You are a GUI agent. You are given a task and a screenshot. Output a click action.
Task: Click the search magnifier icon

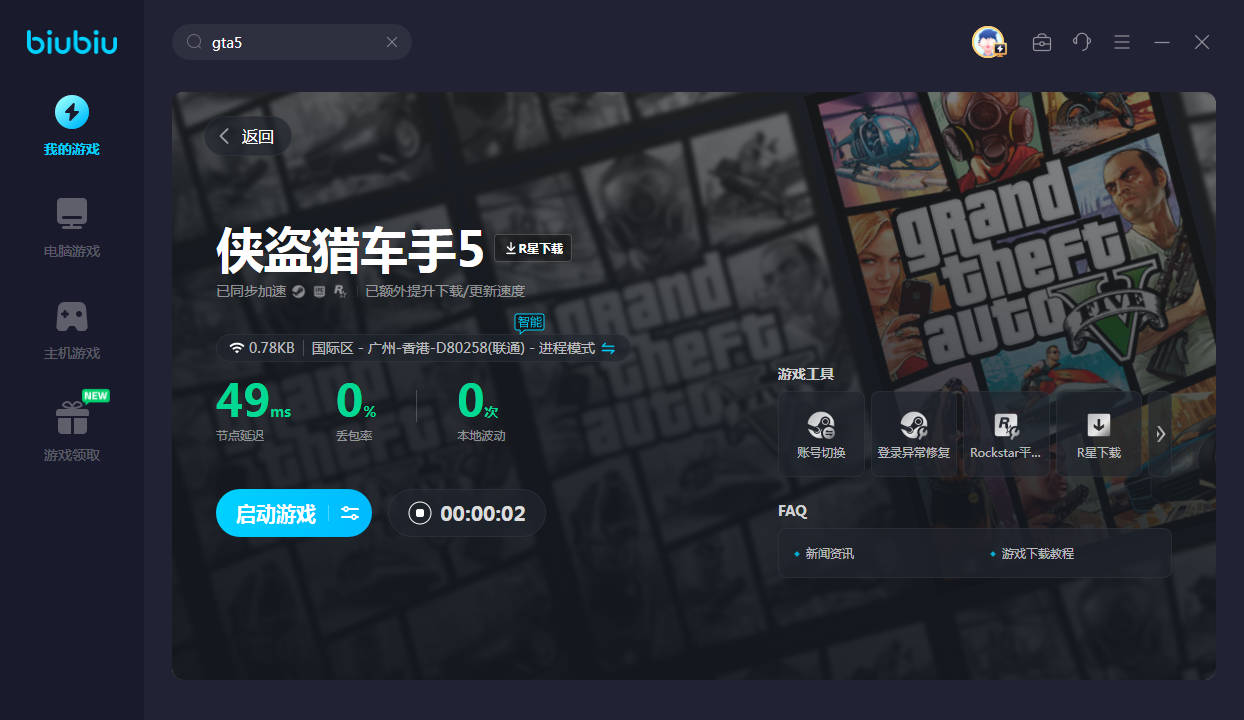coord(195,42)
